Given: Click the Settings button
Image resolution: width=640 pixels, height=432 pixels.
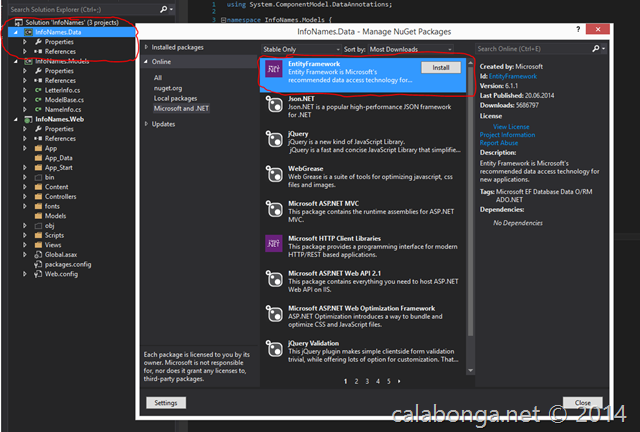Looking at the screenshot, I should click(166, 403).
